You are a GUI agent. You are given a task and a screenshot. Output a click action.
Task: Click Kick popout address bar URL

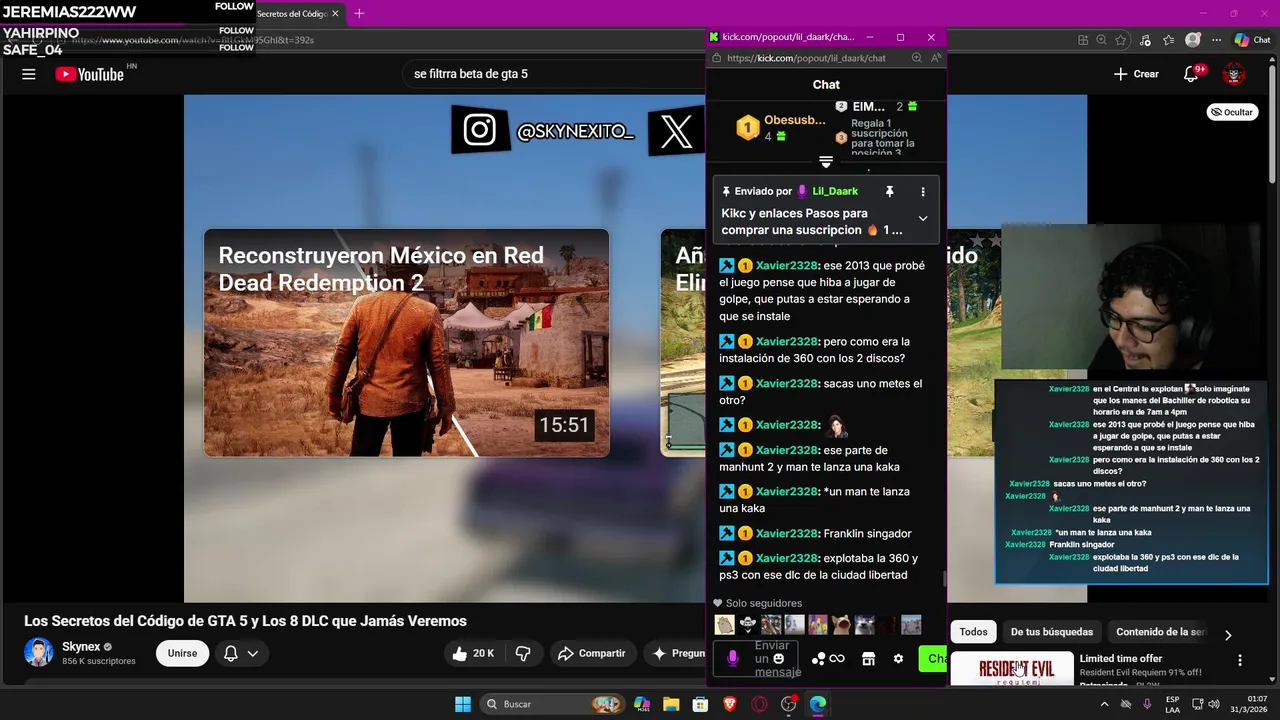click(x=806, y=58)
